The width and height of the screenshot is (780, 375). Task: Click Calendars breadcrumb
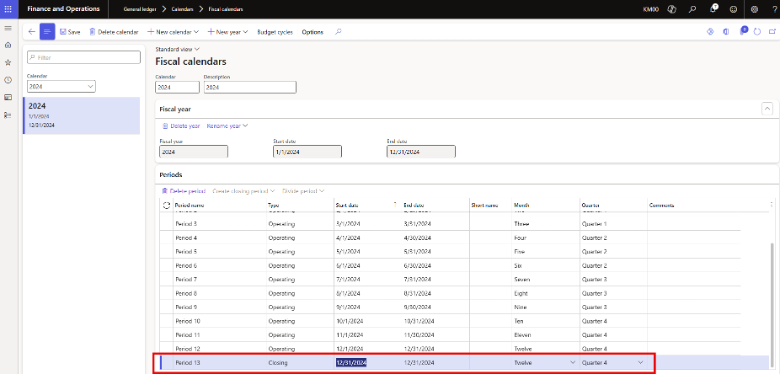pos(183,9)
